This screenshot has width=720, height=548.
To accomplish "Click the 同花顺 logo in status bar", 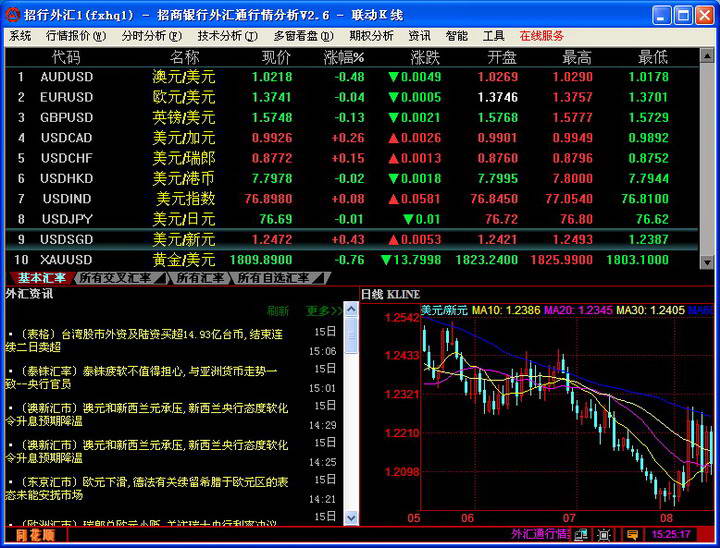I will pyautogui.click(x=35, y=535).
